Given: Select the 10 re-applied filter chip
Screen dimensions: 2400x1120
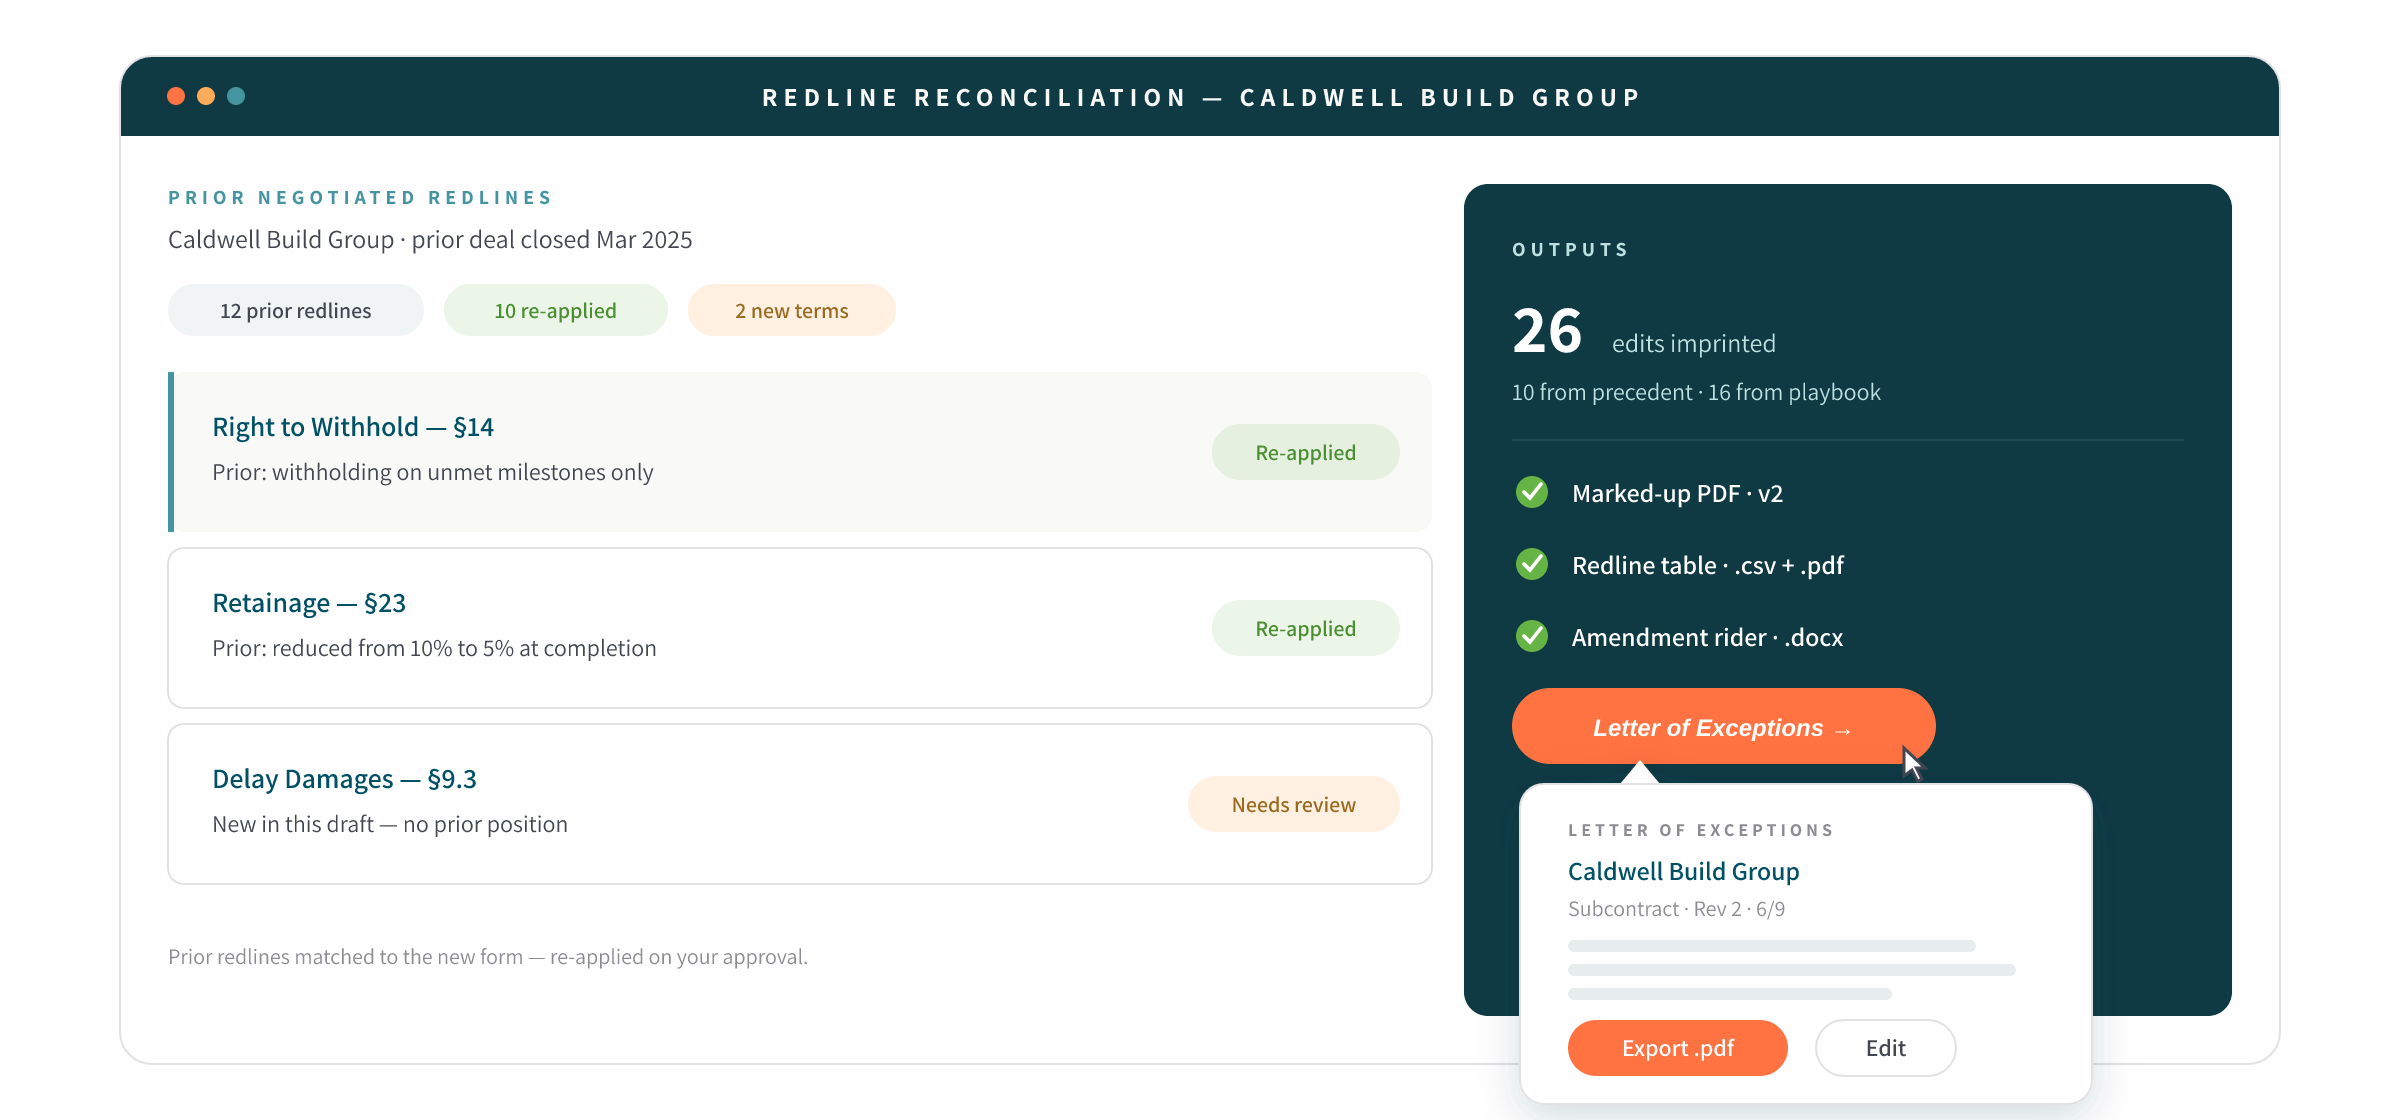Looking at the screenshot, I should (555, 310).
